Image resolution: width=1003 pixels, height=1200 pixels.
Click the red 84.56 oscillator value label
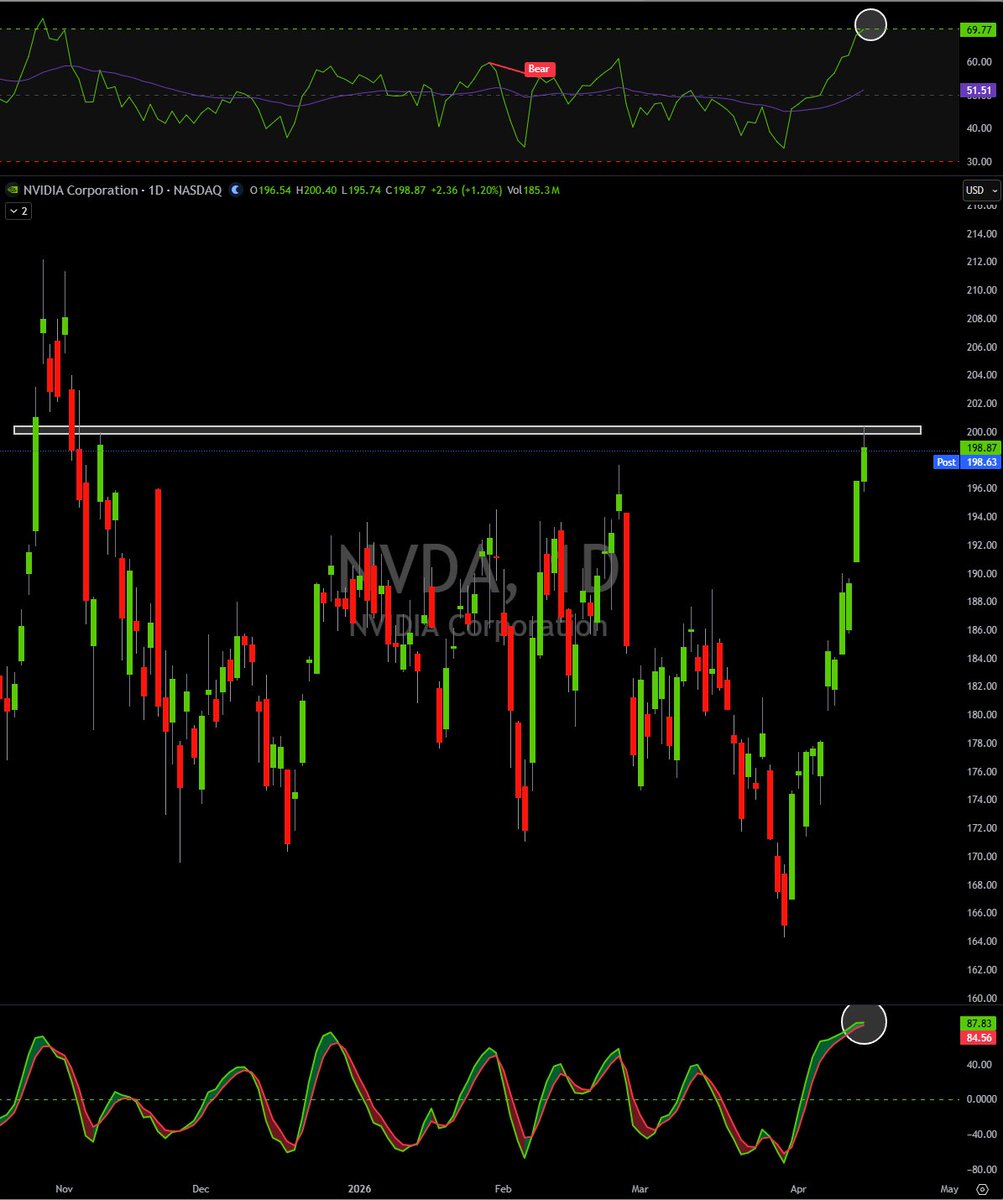[x=977, y=1038]
